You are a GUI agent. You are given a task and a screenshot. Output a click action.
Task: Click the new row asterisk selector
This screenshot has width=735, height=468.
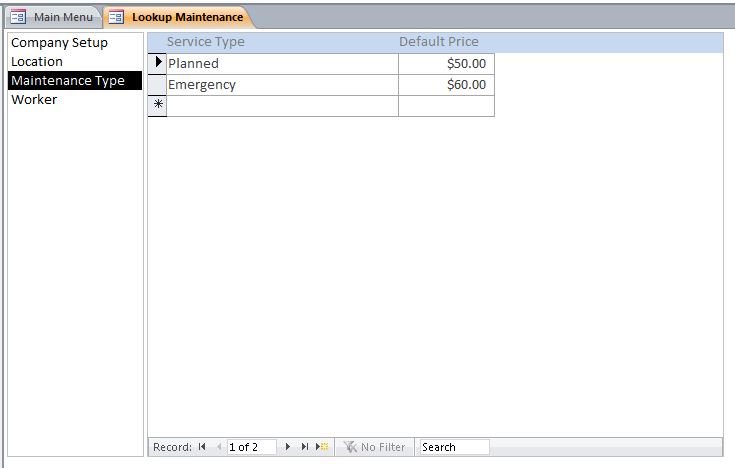pyautogui.click(x=157, y=106)
